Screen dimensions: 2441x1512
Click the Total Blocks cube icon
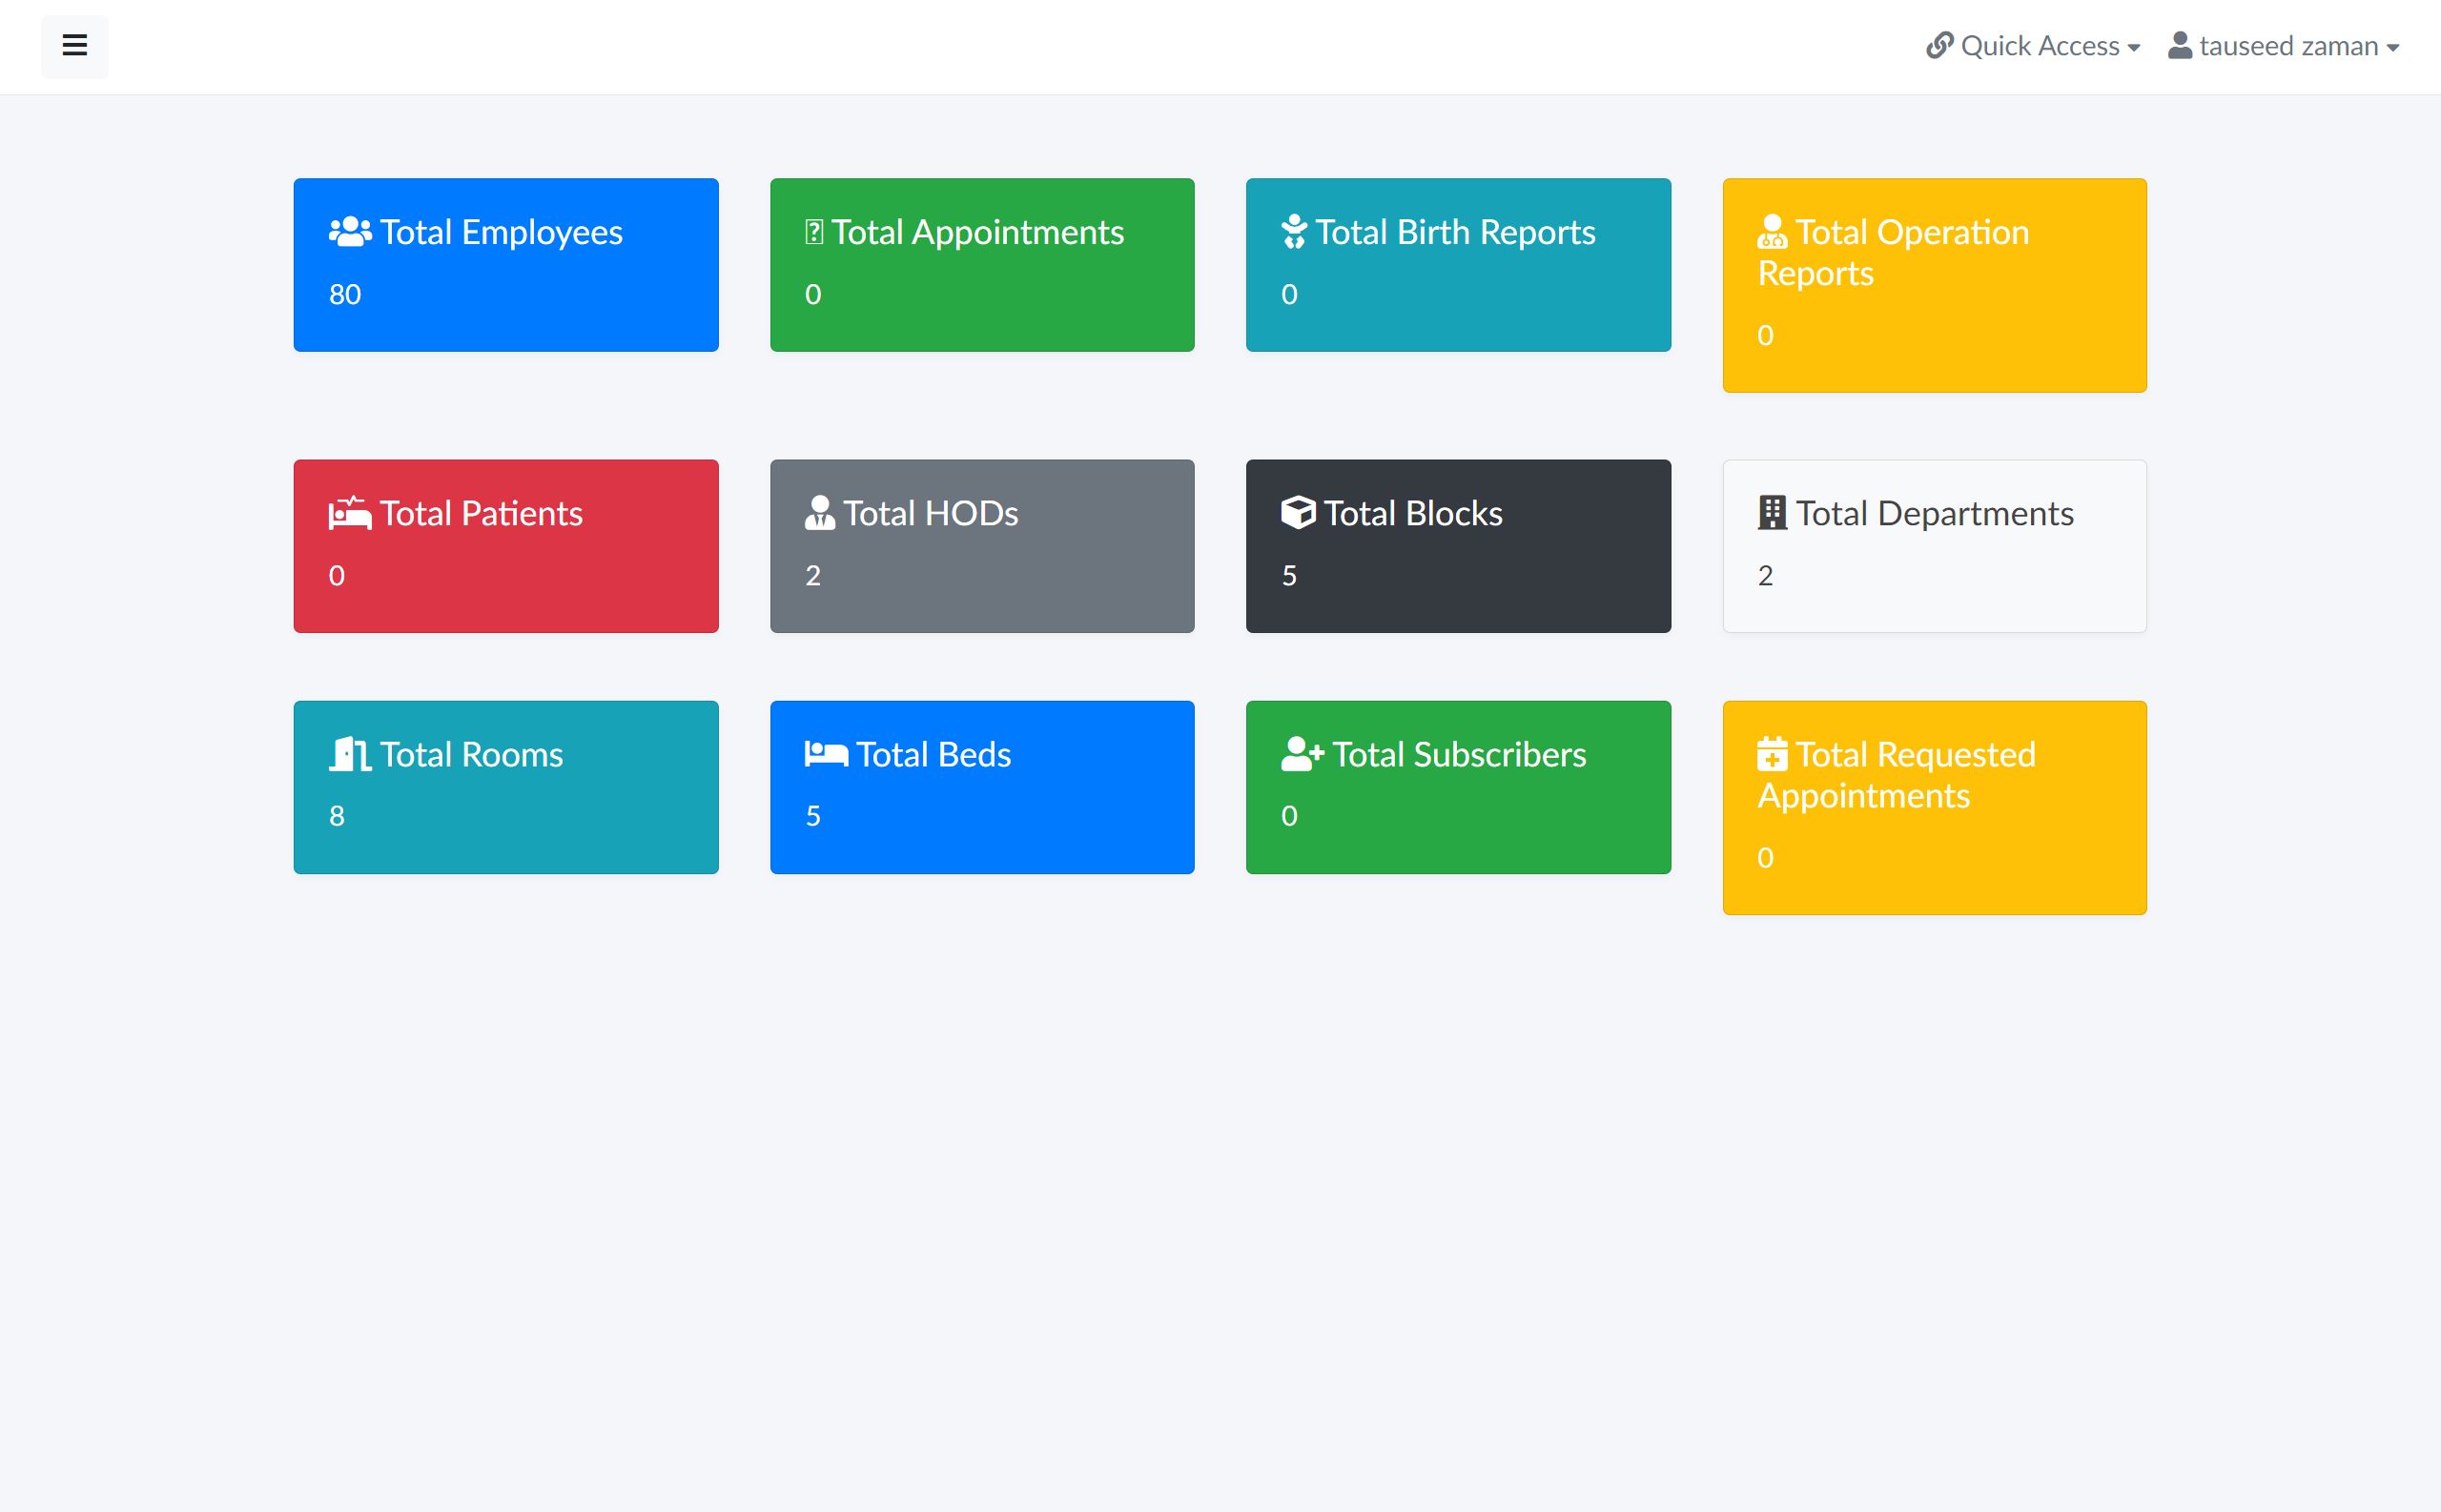pos(1298,513)
